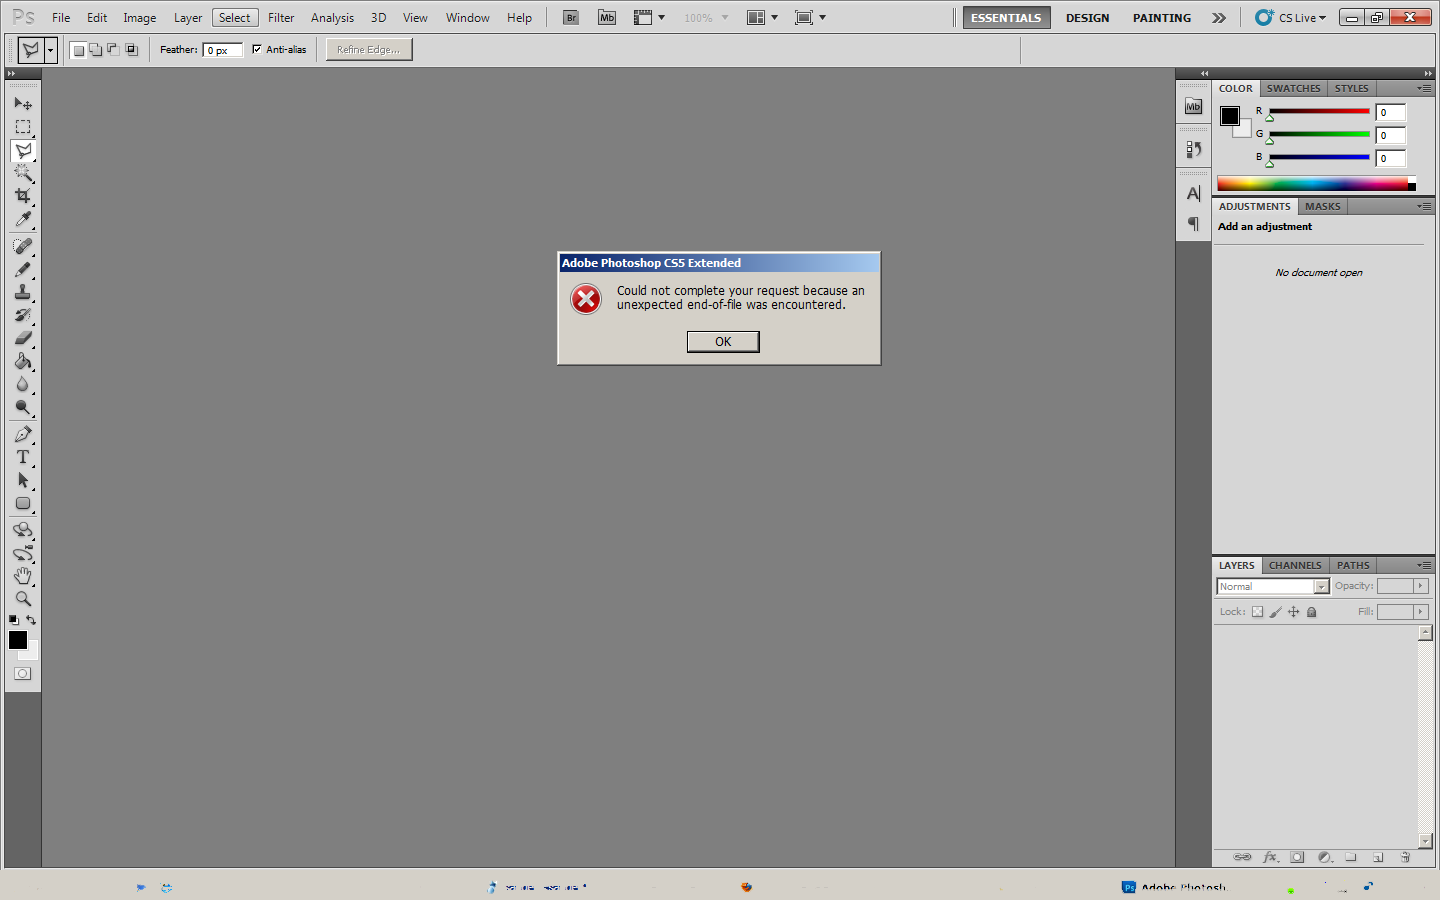
Task: Select the History Brush tool
Action: pos(23,315)
